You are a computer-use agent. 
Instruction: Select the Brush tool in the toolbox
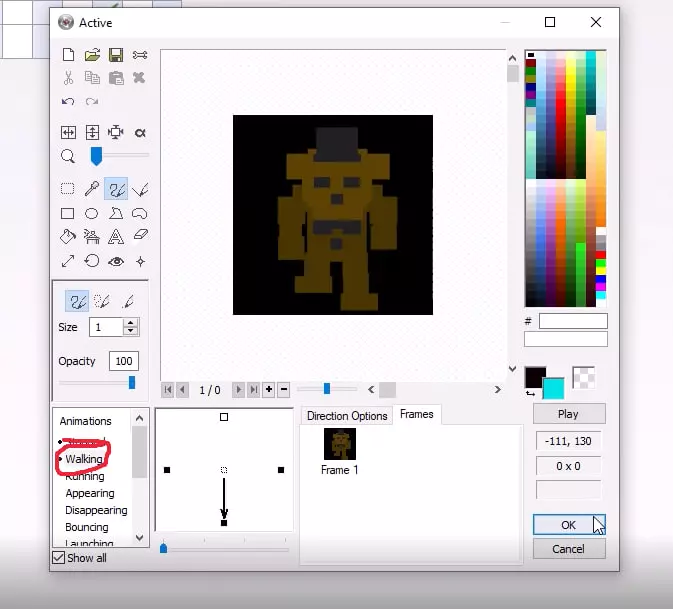[116, 189]
